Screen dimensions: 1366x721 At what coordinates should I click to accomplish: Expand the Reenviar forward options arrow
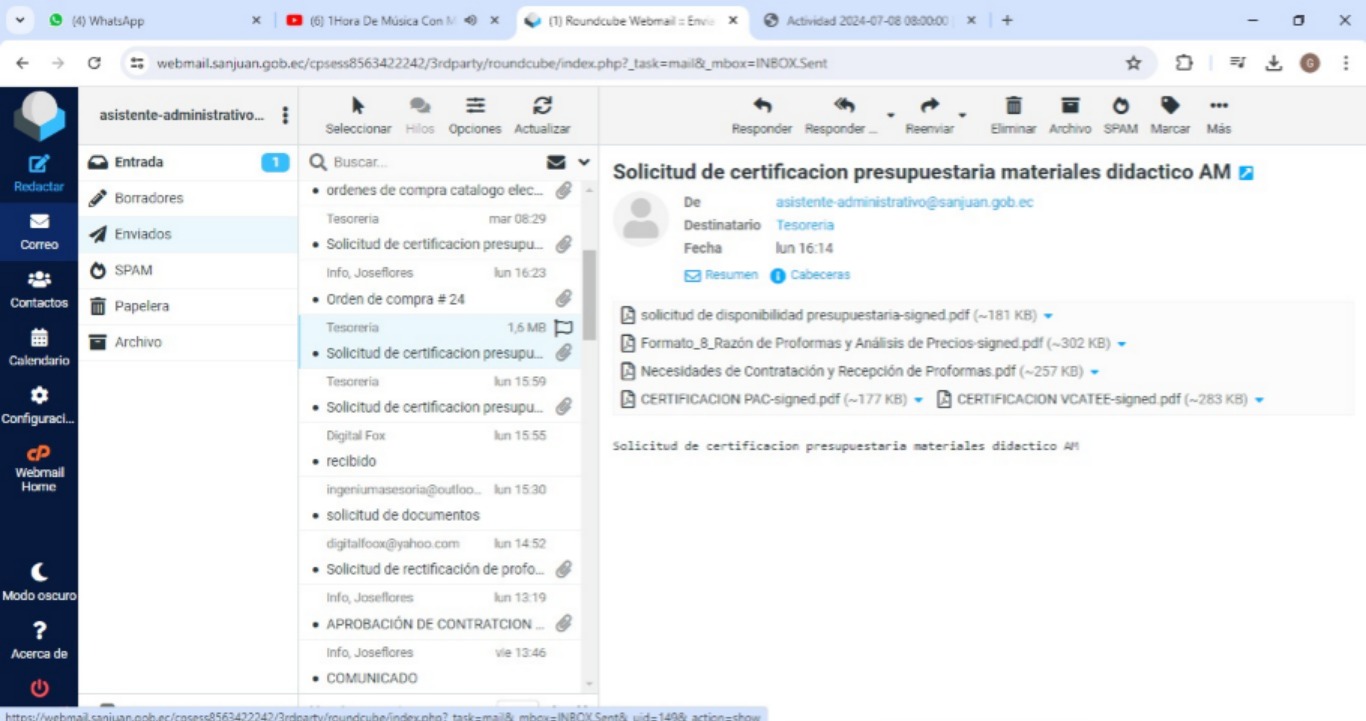point(962,115)
